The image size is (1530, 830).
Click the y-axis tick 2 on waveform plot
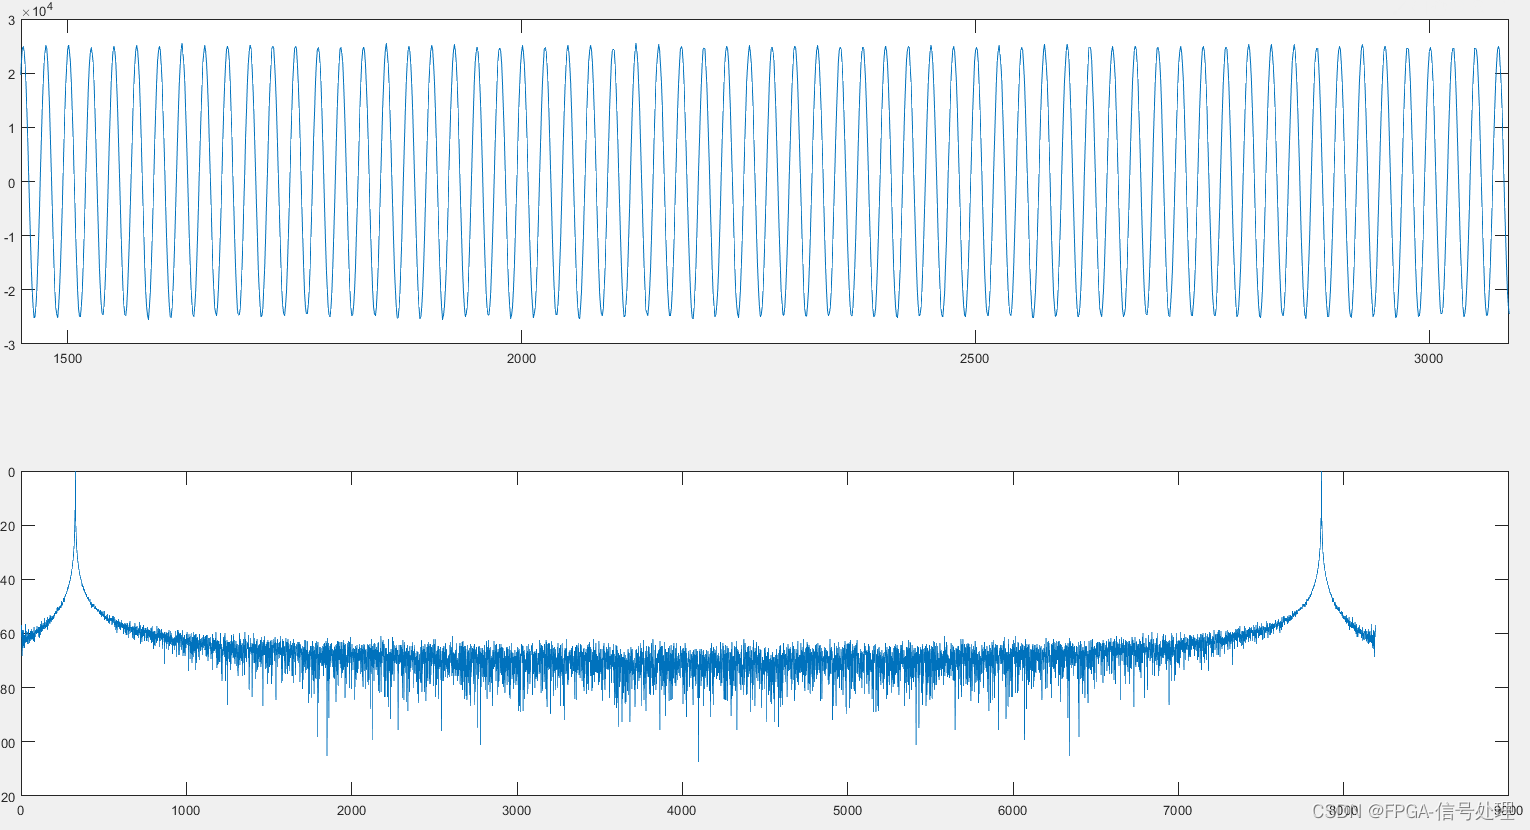[11, 74]
